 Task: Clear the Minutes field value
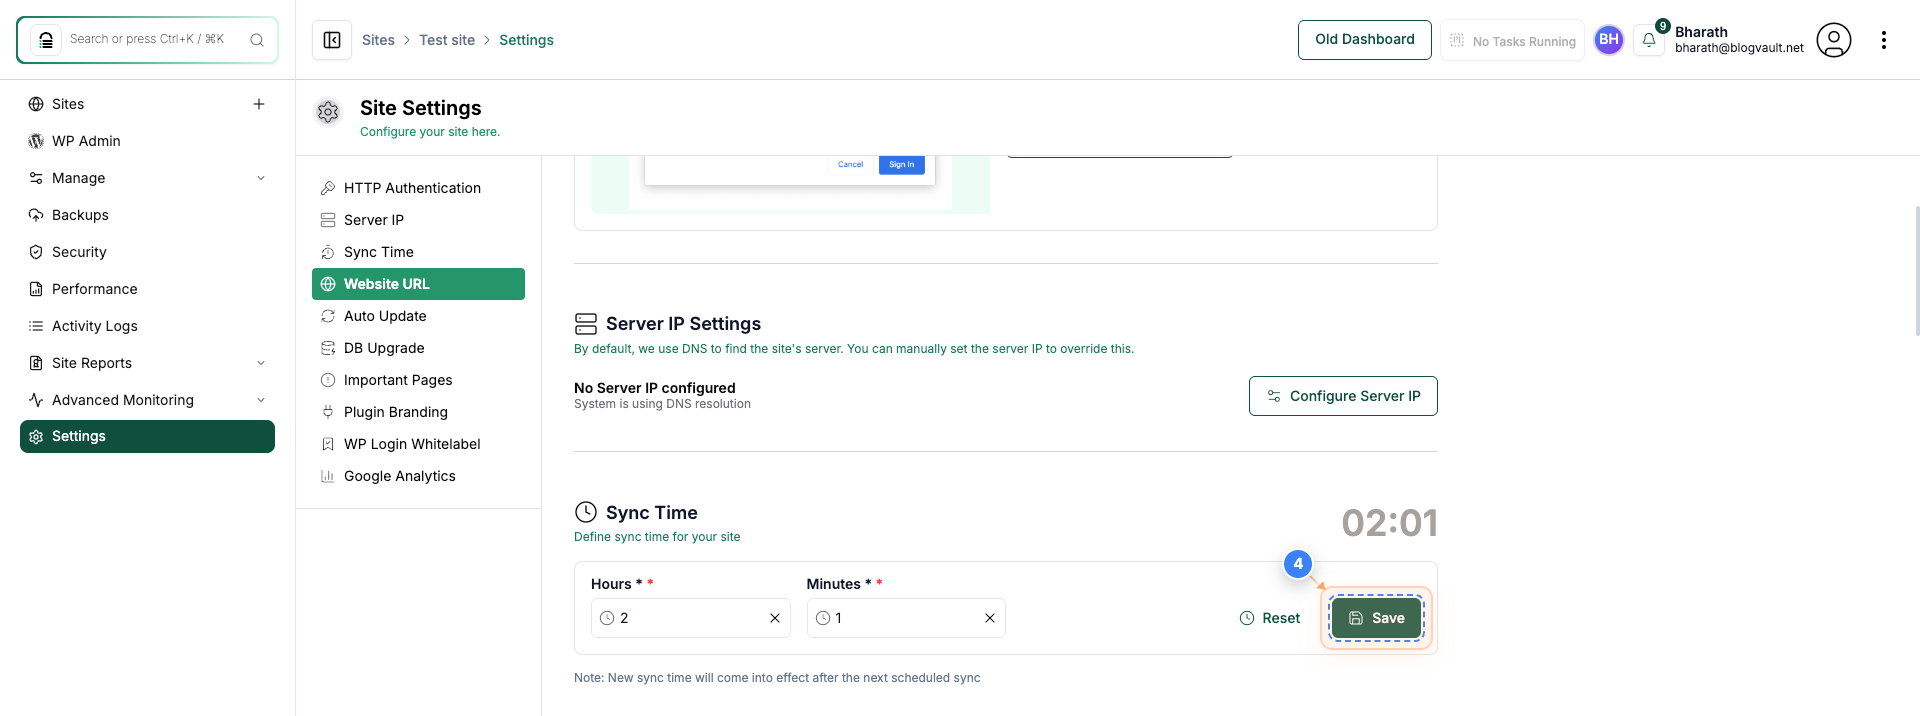click(x=990, y=618)
